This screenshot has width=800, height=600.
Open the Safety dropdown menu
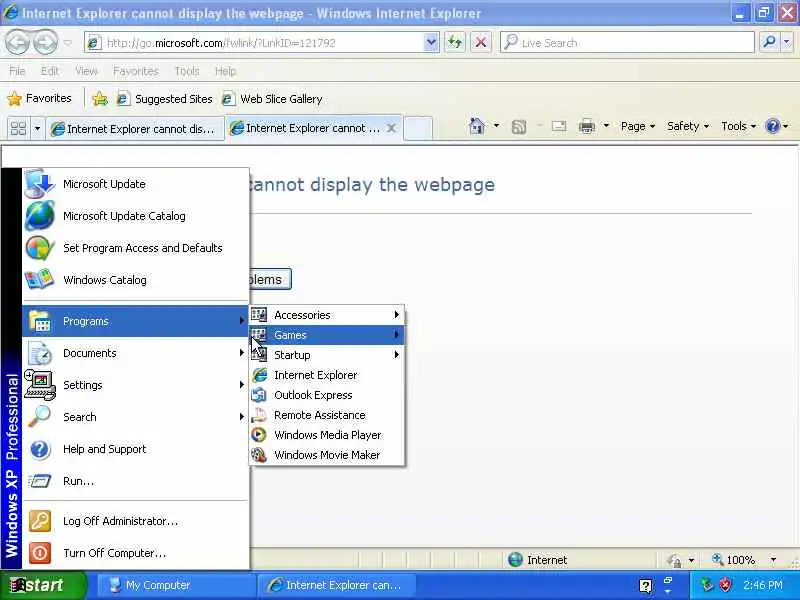coord(688,126)
